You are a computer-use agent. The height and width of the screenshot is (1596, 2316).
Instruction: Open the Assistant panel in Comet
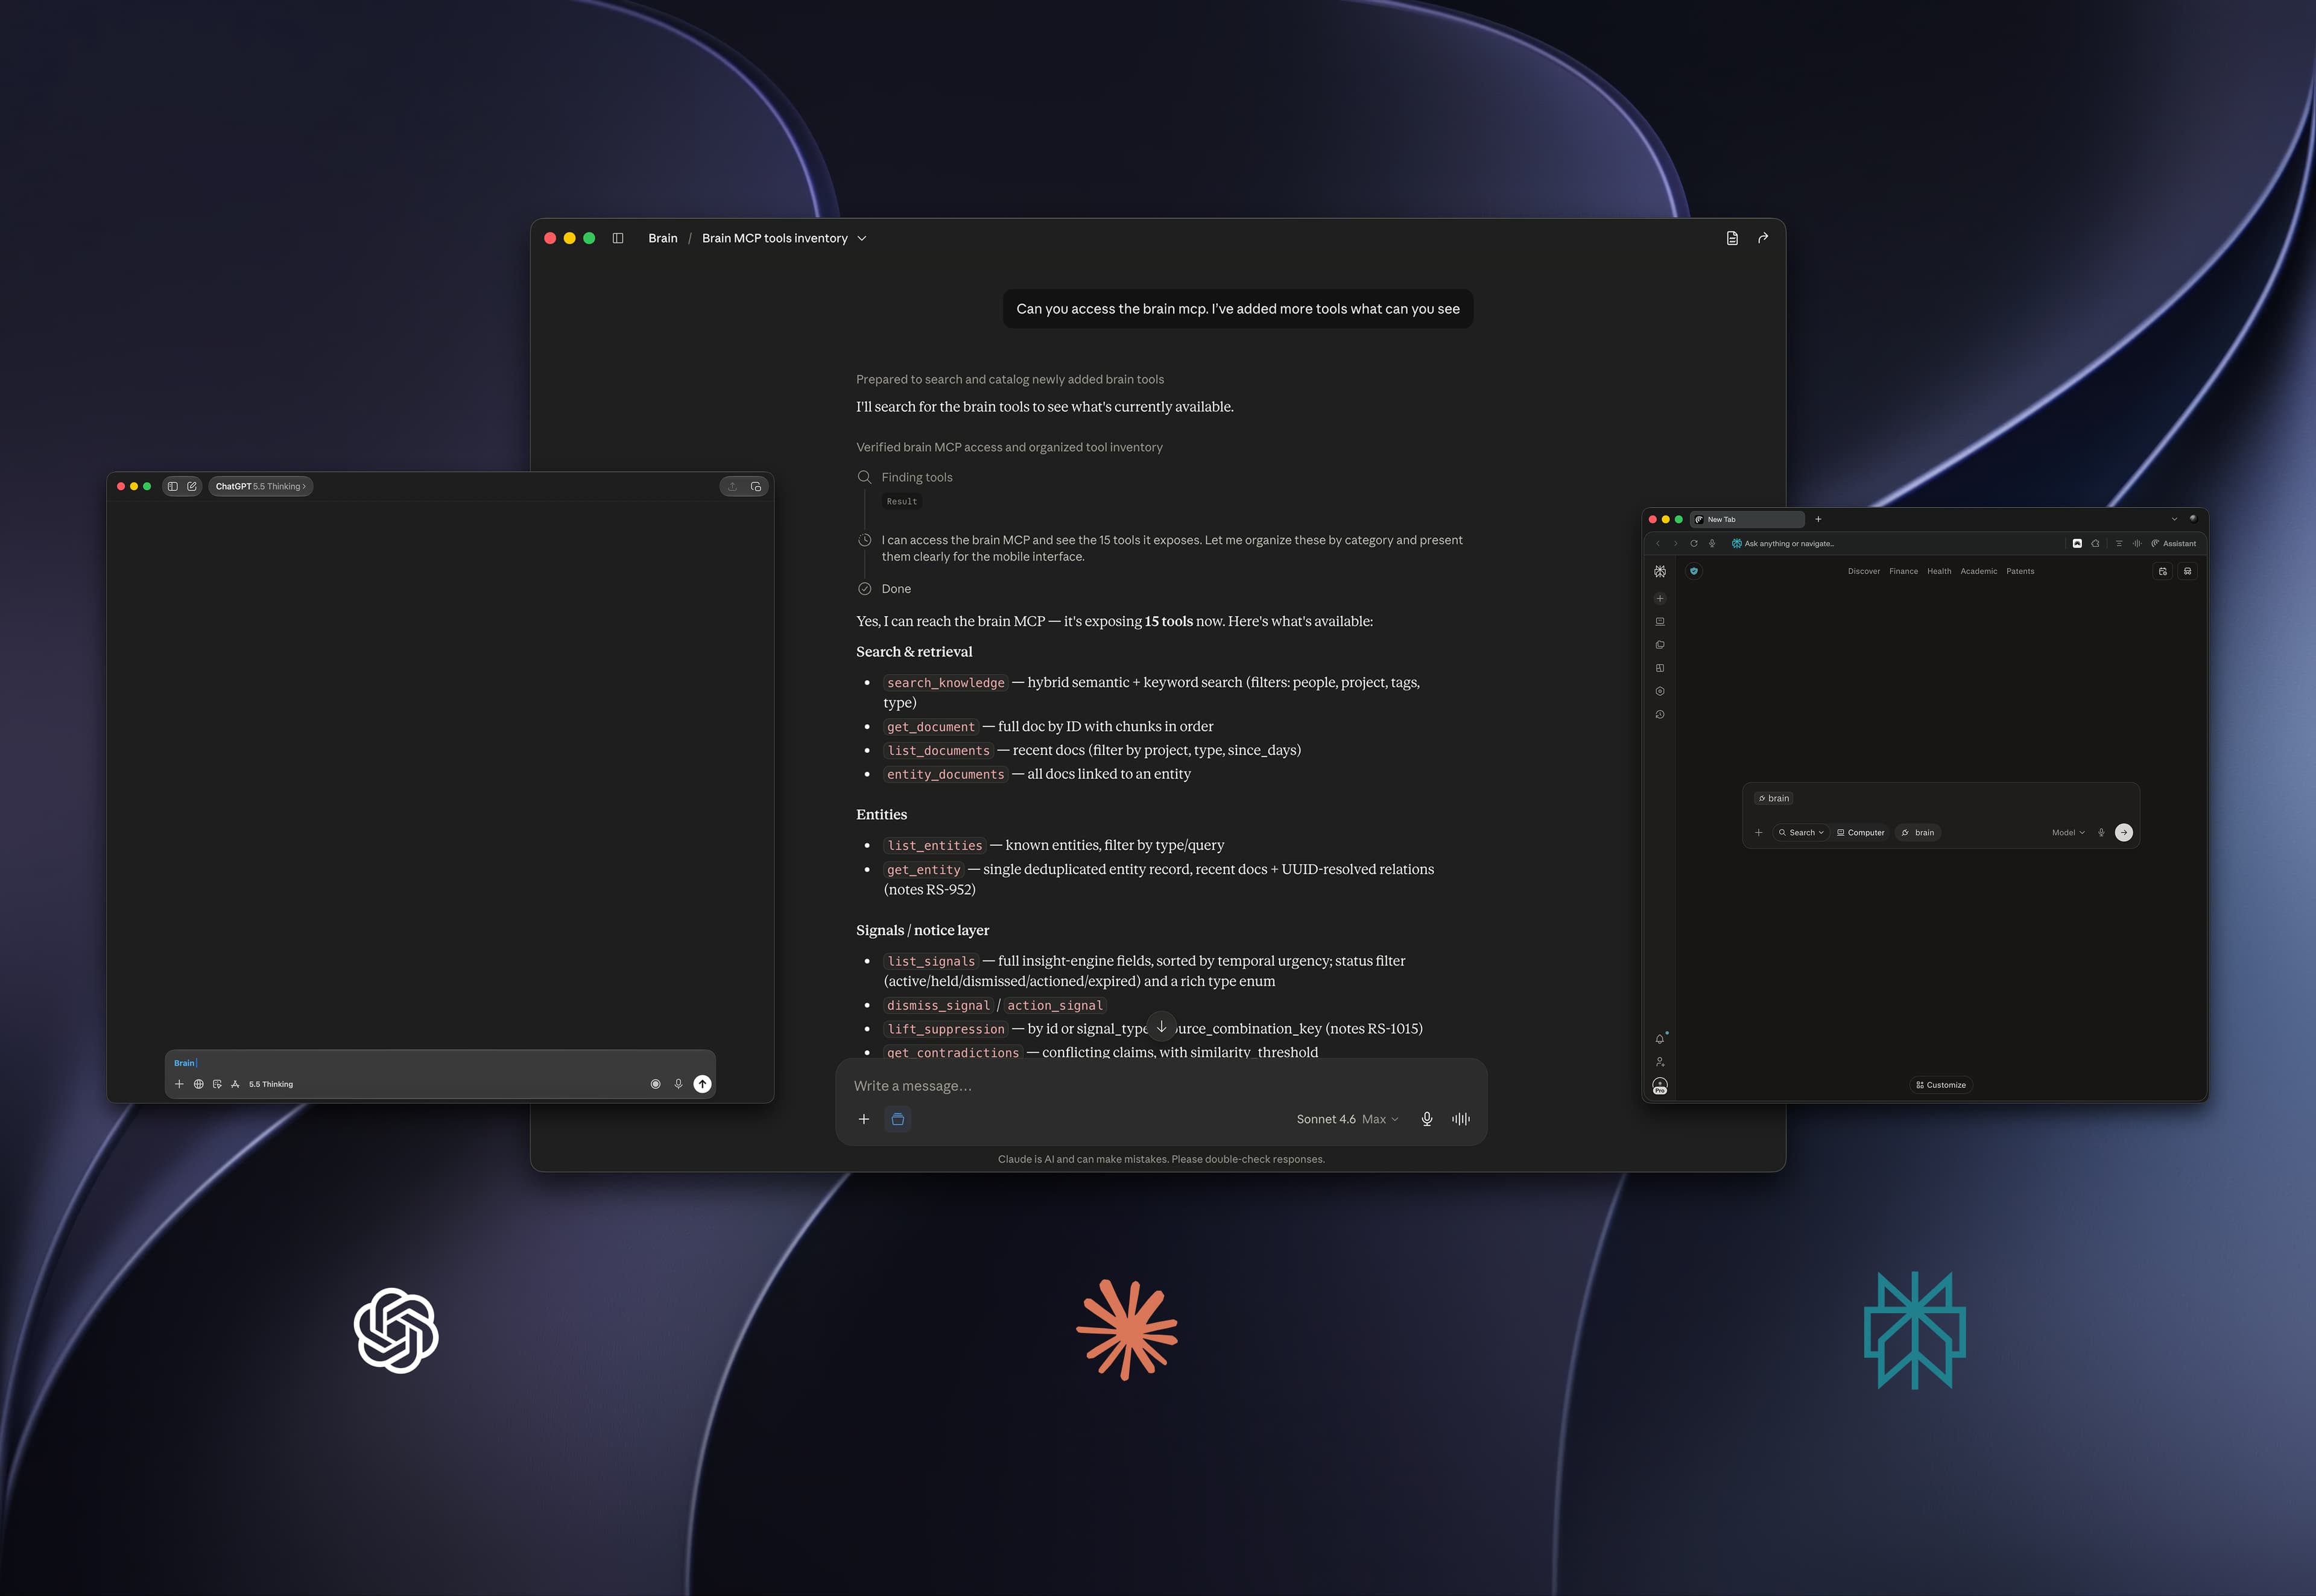click(x=2173, y=544)
